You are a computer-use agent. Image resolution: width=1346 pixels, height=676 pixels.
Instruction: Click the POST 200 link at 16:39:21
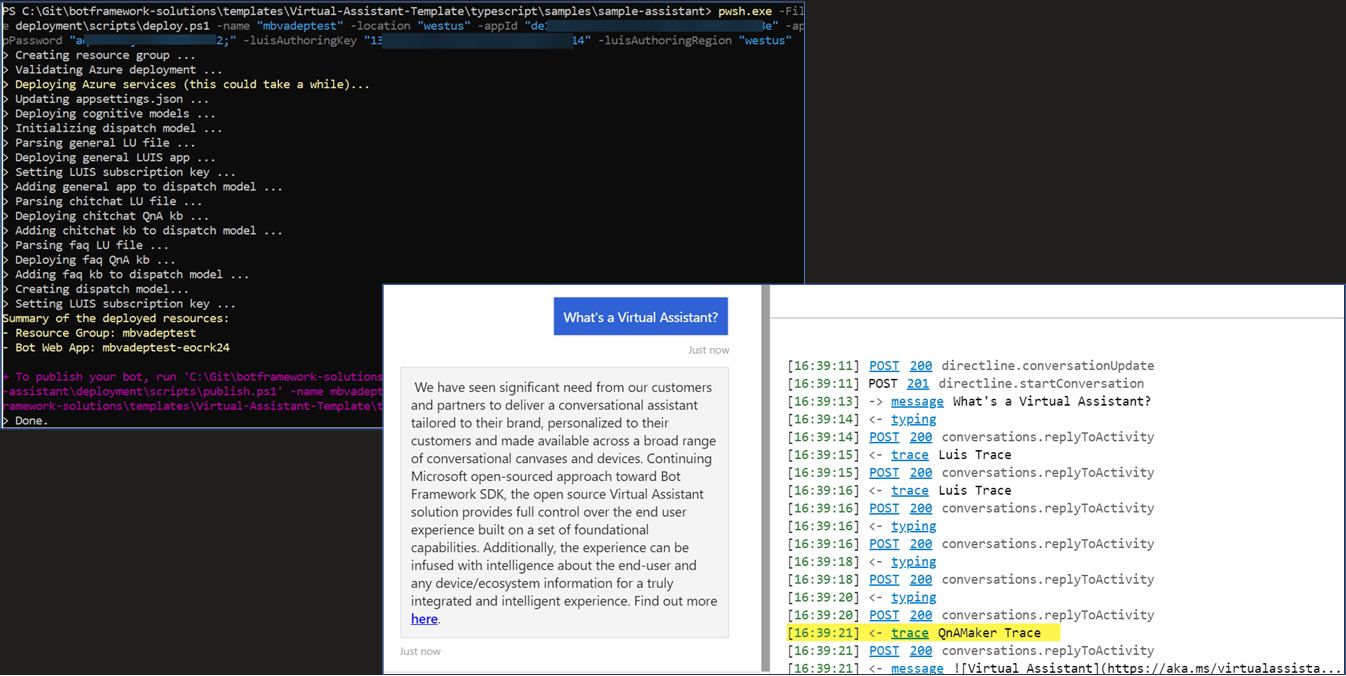pos(884,650)
